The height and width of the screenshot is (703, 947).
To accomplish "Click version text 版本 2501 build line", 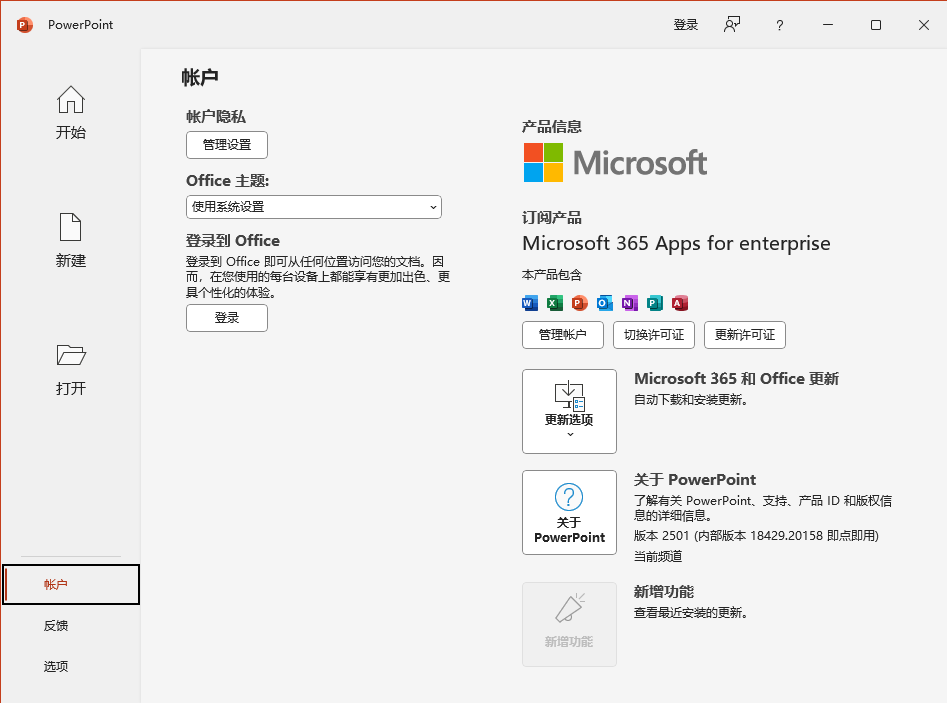I will (x=756, y=536).
